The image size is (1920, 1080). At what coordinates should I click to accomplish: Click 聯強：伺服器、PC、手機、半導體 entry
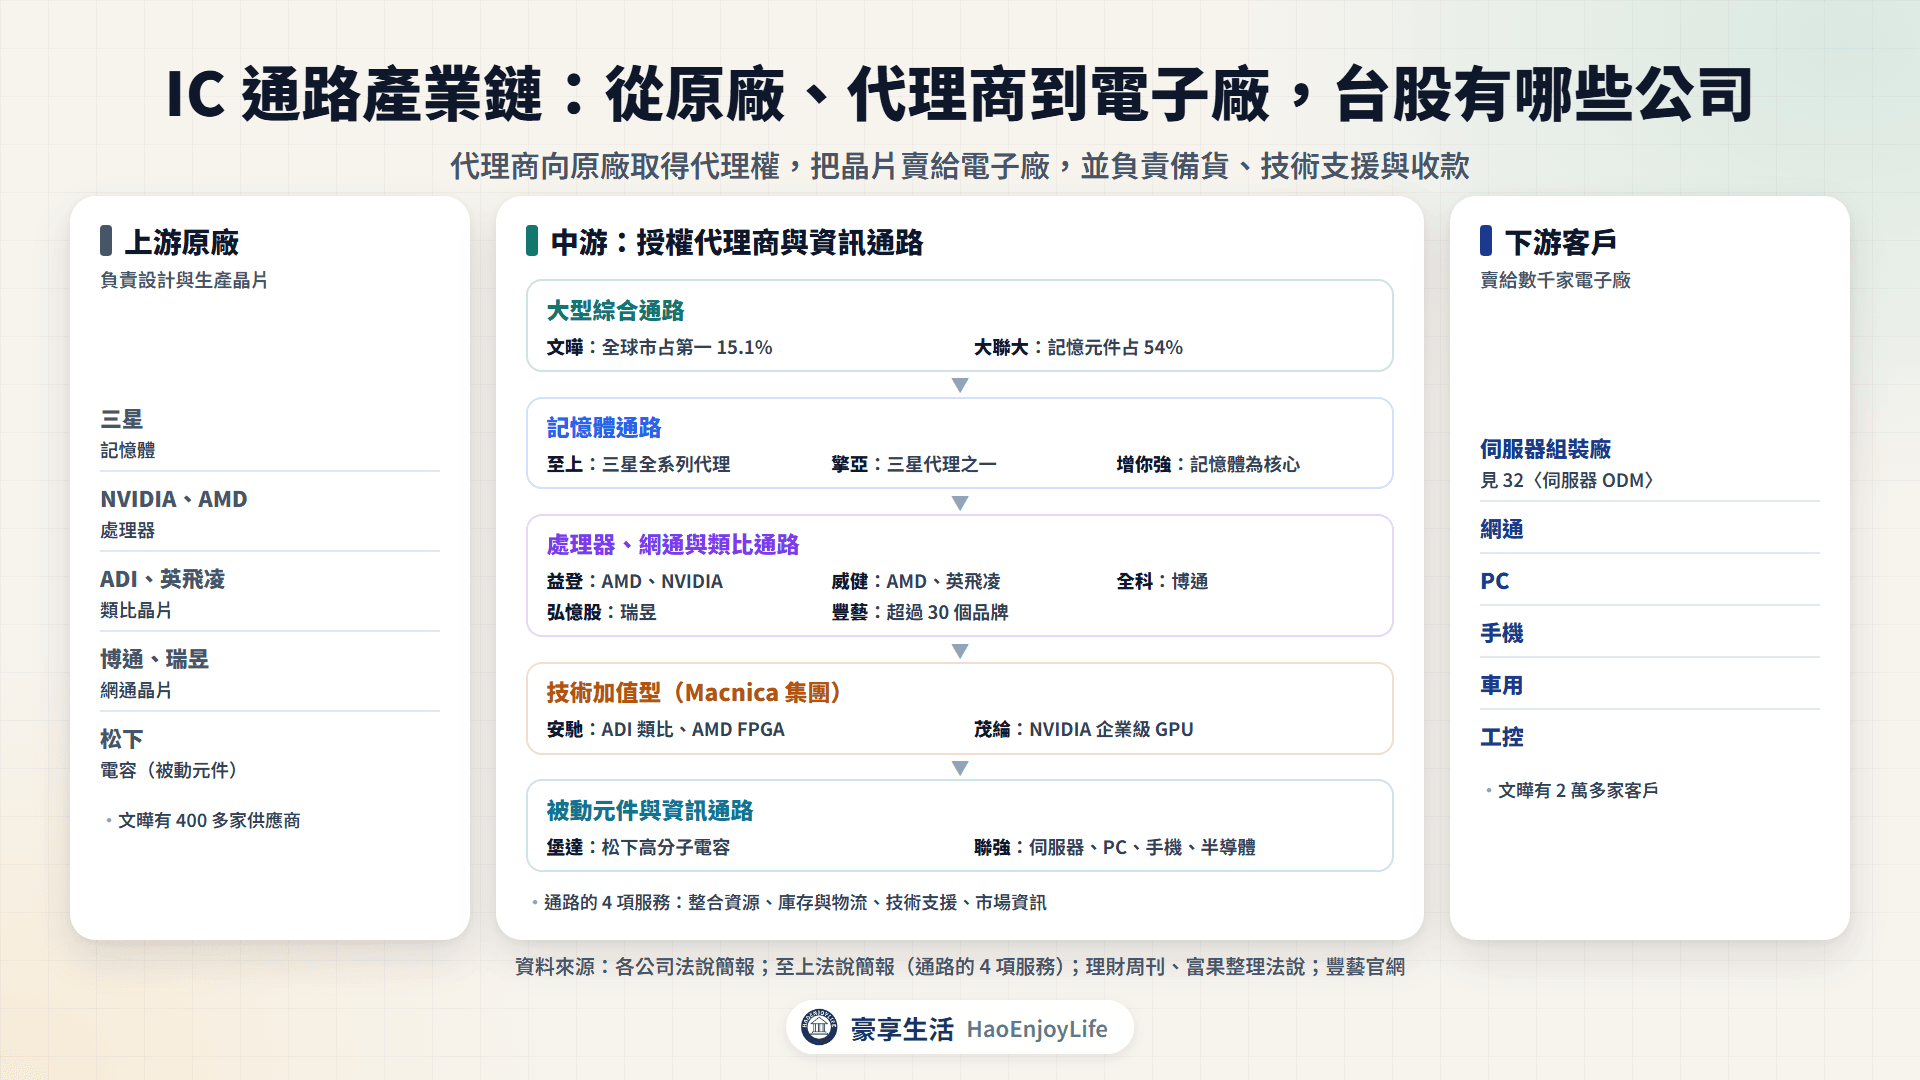tap(1115, 847)
